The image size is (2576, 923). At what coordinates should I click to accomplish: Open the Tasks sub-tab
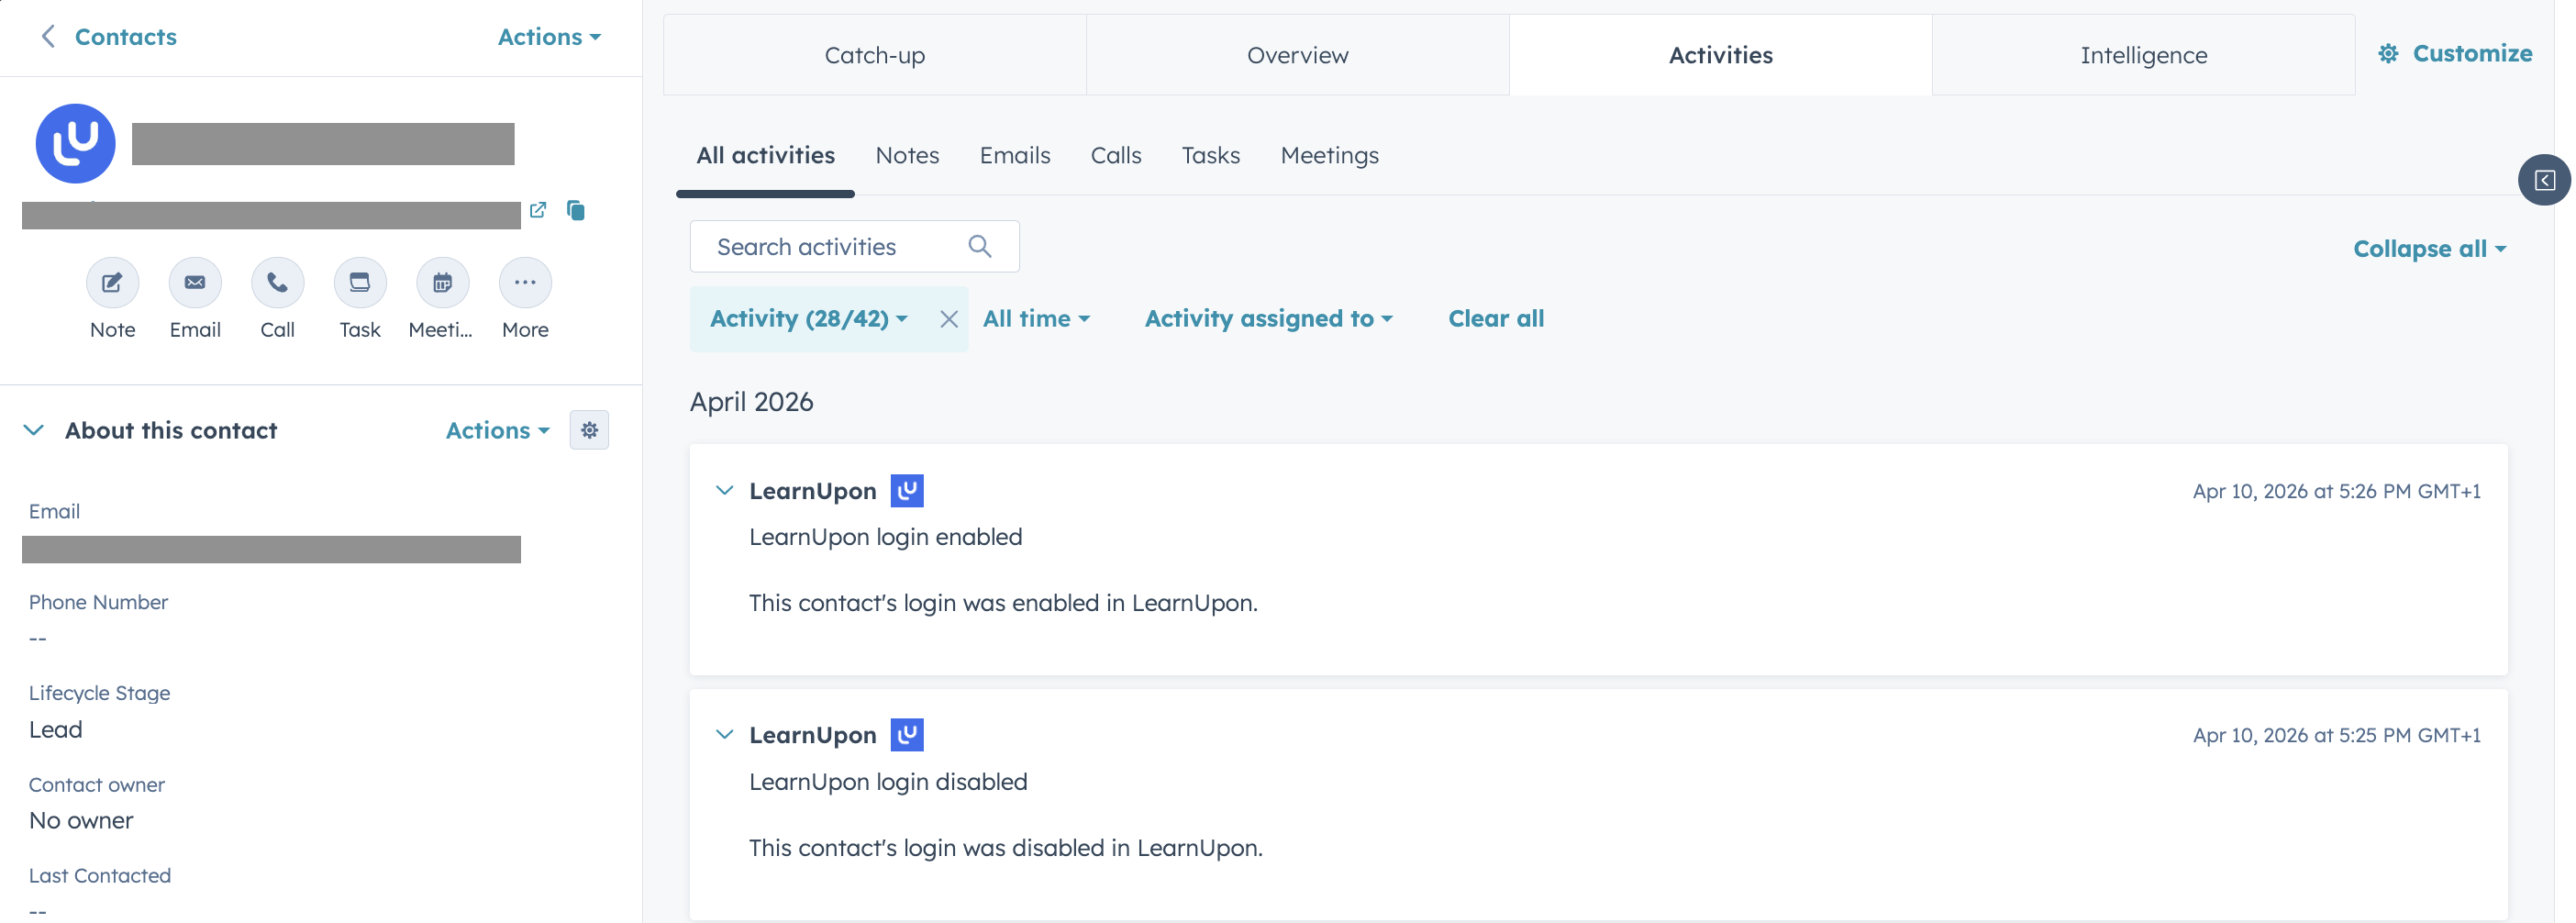click(1210, 156)
